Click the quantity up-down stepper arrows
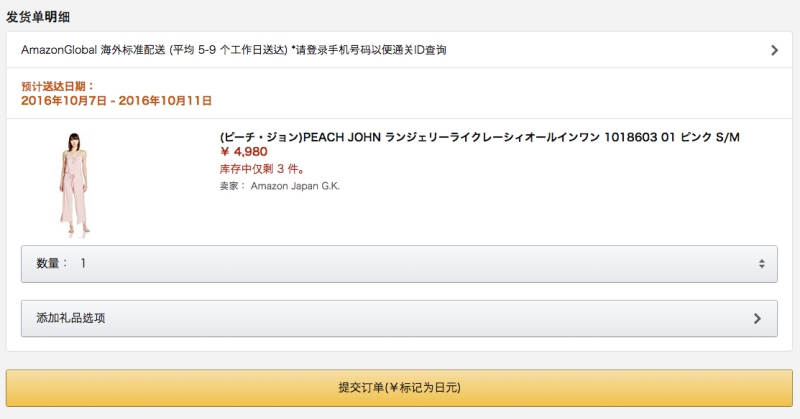 (x=761, y=264)
